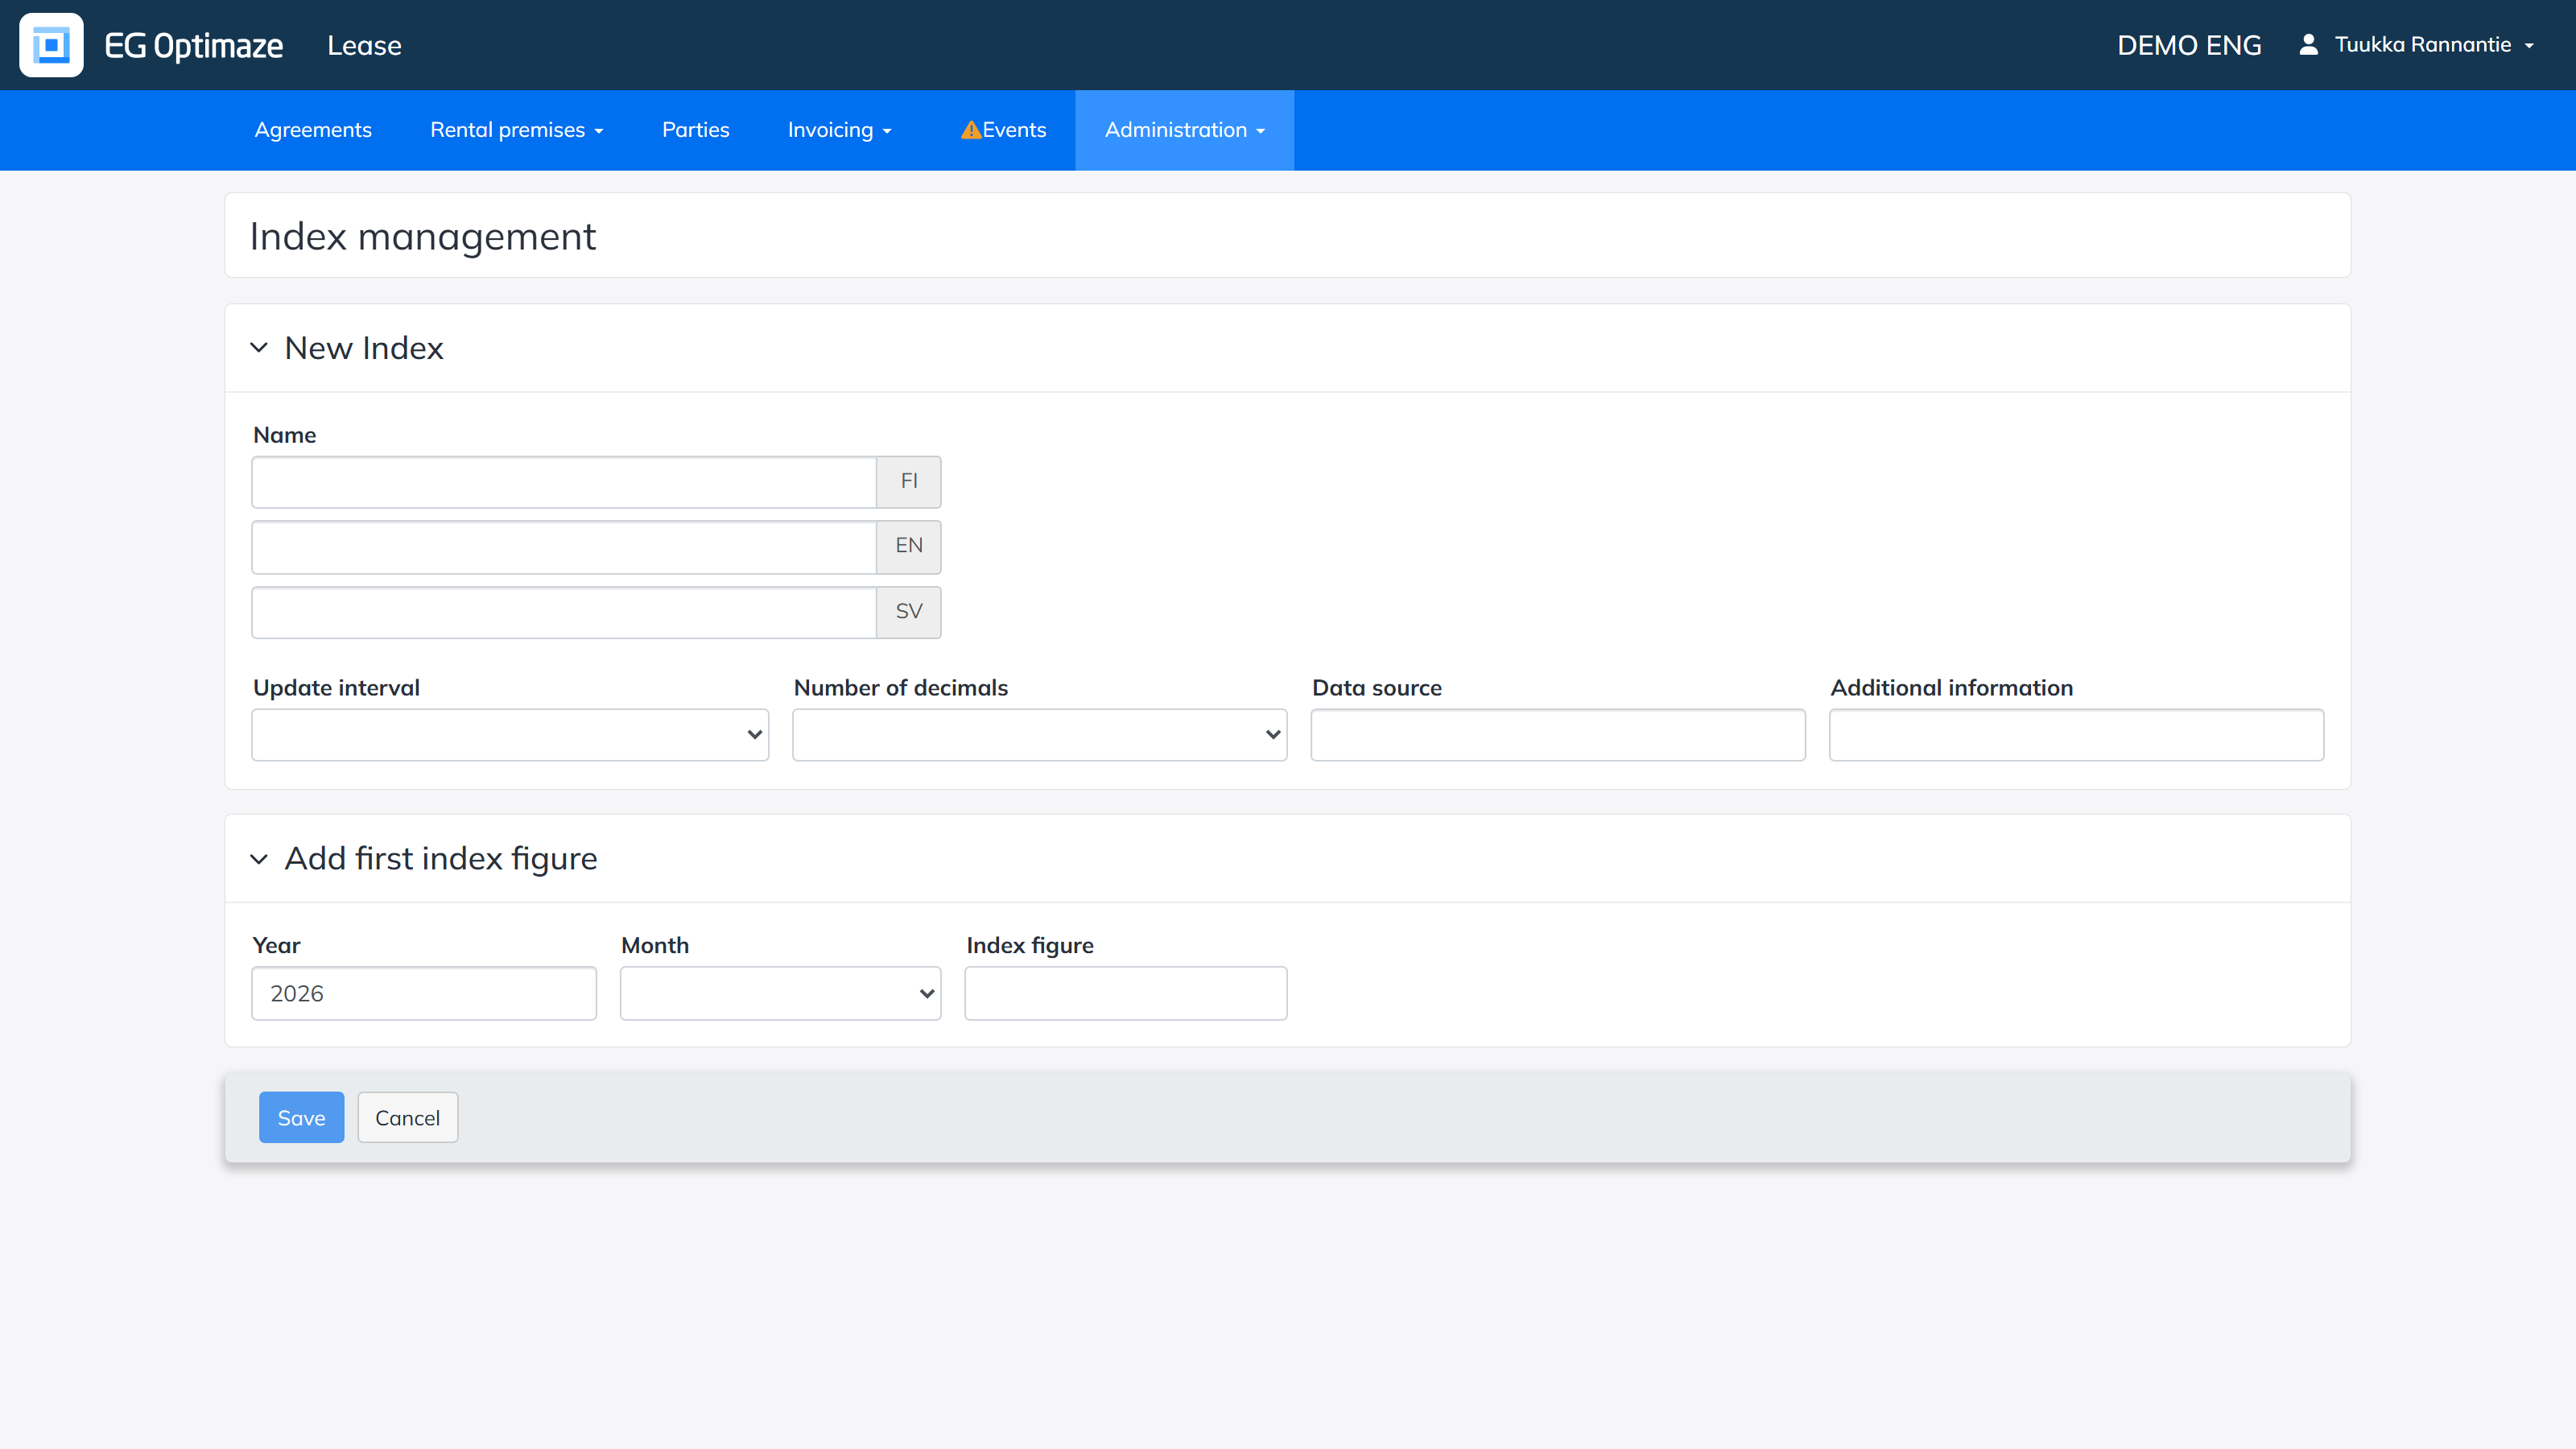Image resolution: width=2576 pixels, height=1449 pixels.
Task: Click the Update interval label
Action: 336,688
